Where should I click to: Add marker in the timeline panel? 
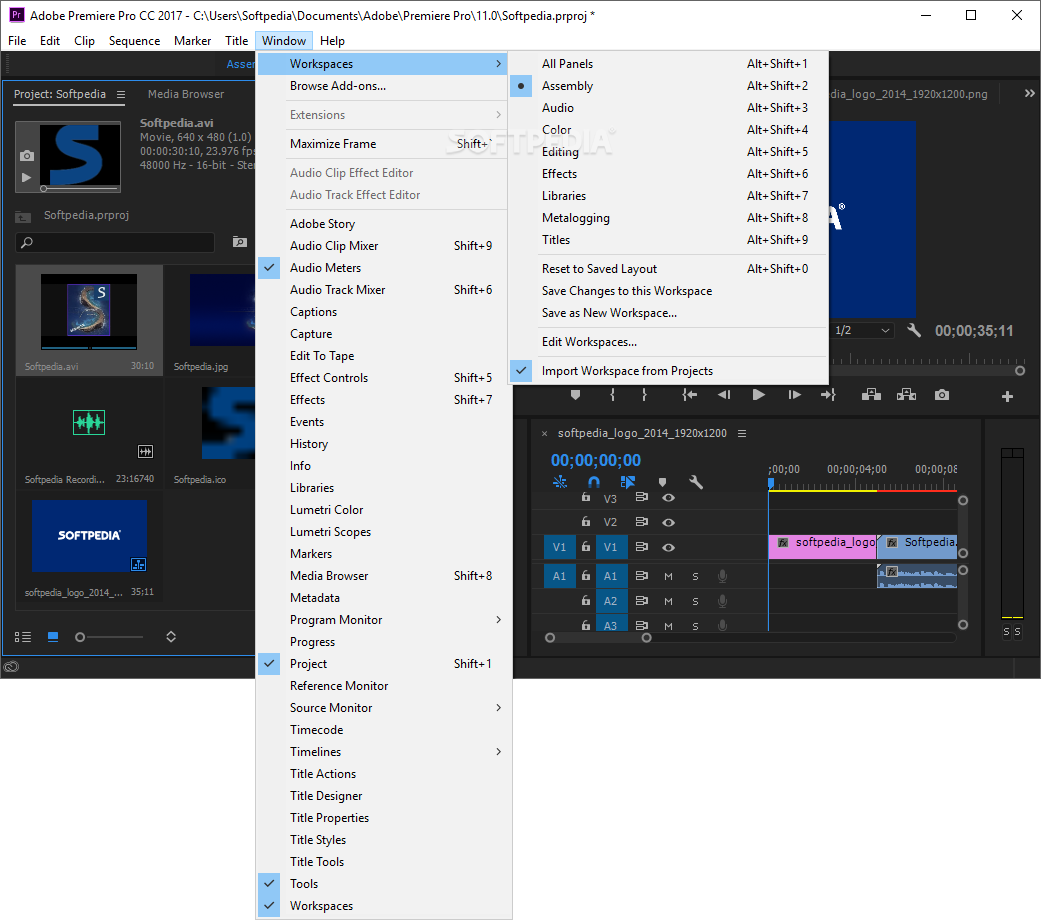(662, 482)
